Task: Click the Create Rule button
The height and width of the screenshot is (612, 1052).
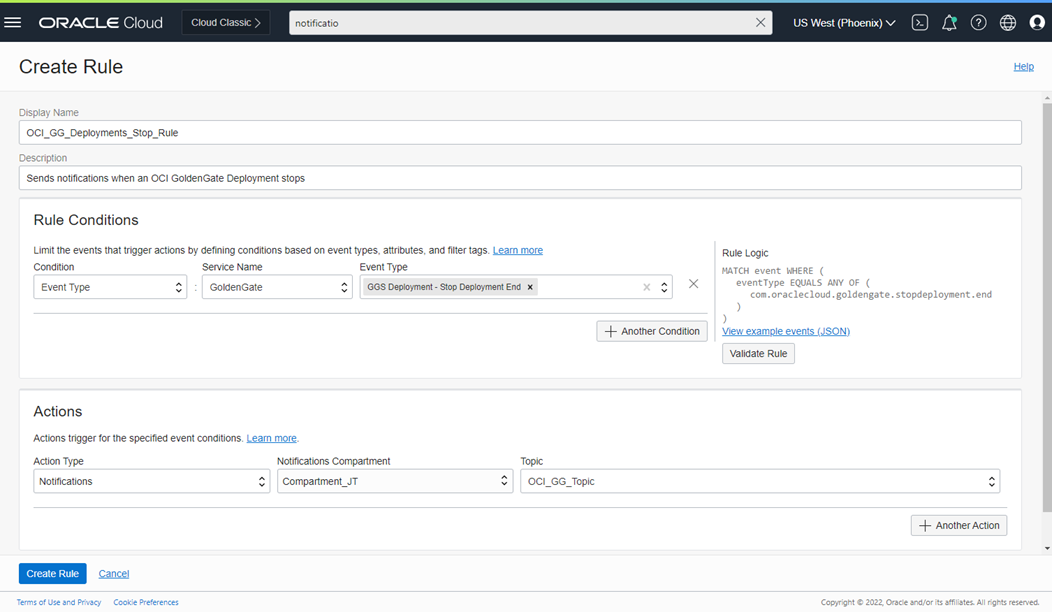Action: 52,573
